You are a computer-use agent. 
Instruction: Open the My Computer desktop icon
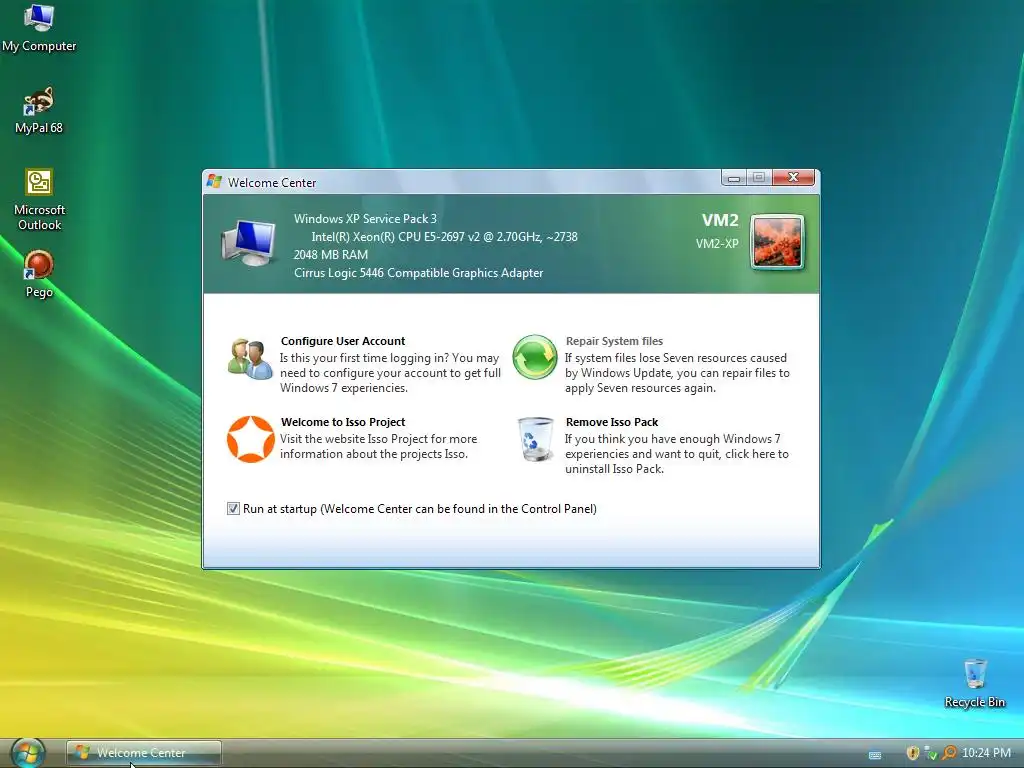[39, 29]
